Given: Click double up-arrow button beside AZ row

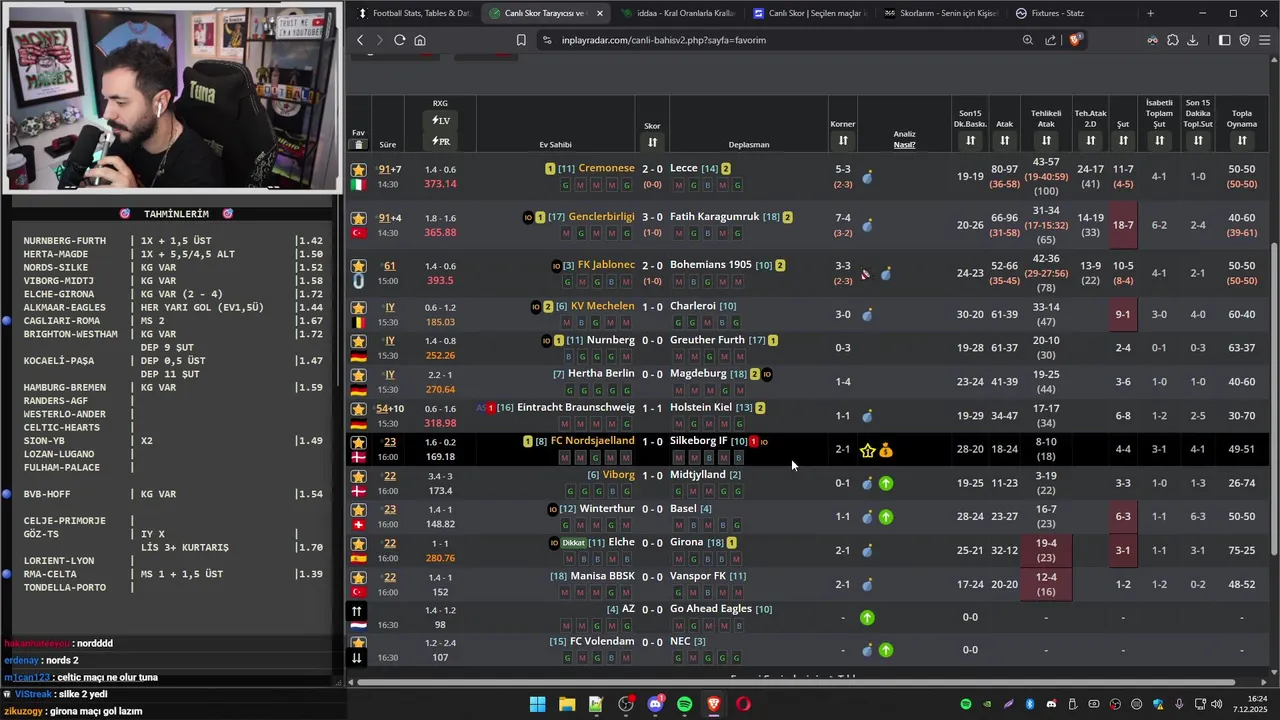Looking at the screenshot, I should 357,610.
